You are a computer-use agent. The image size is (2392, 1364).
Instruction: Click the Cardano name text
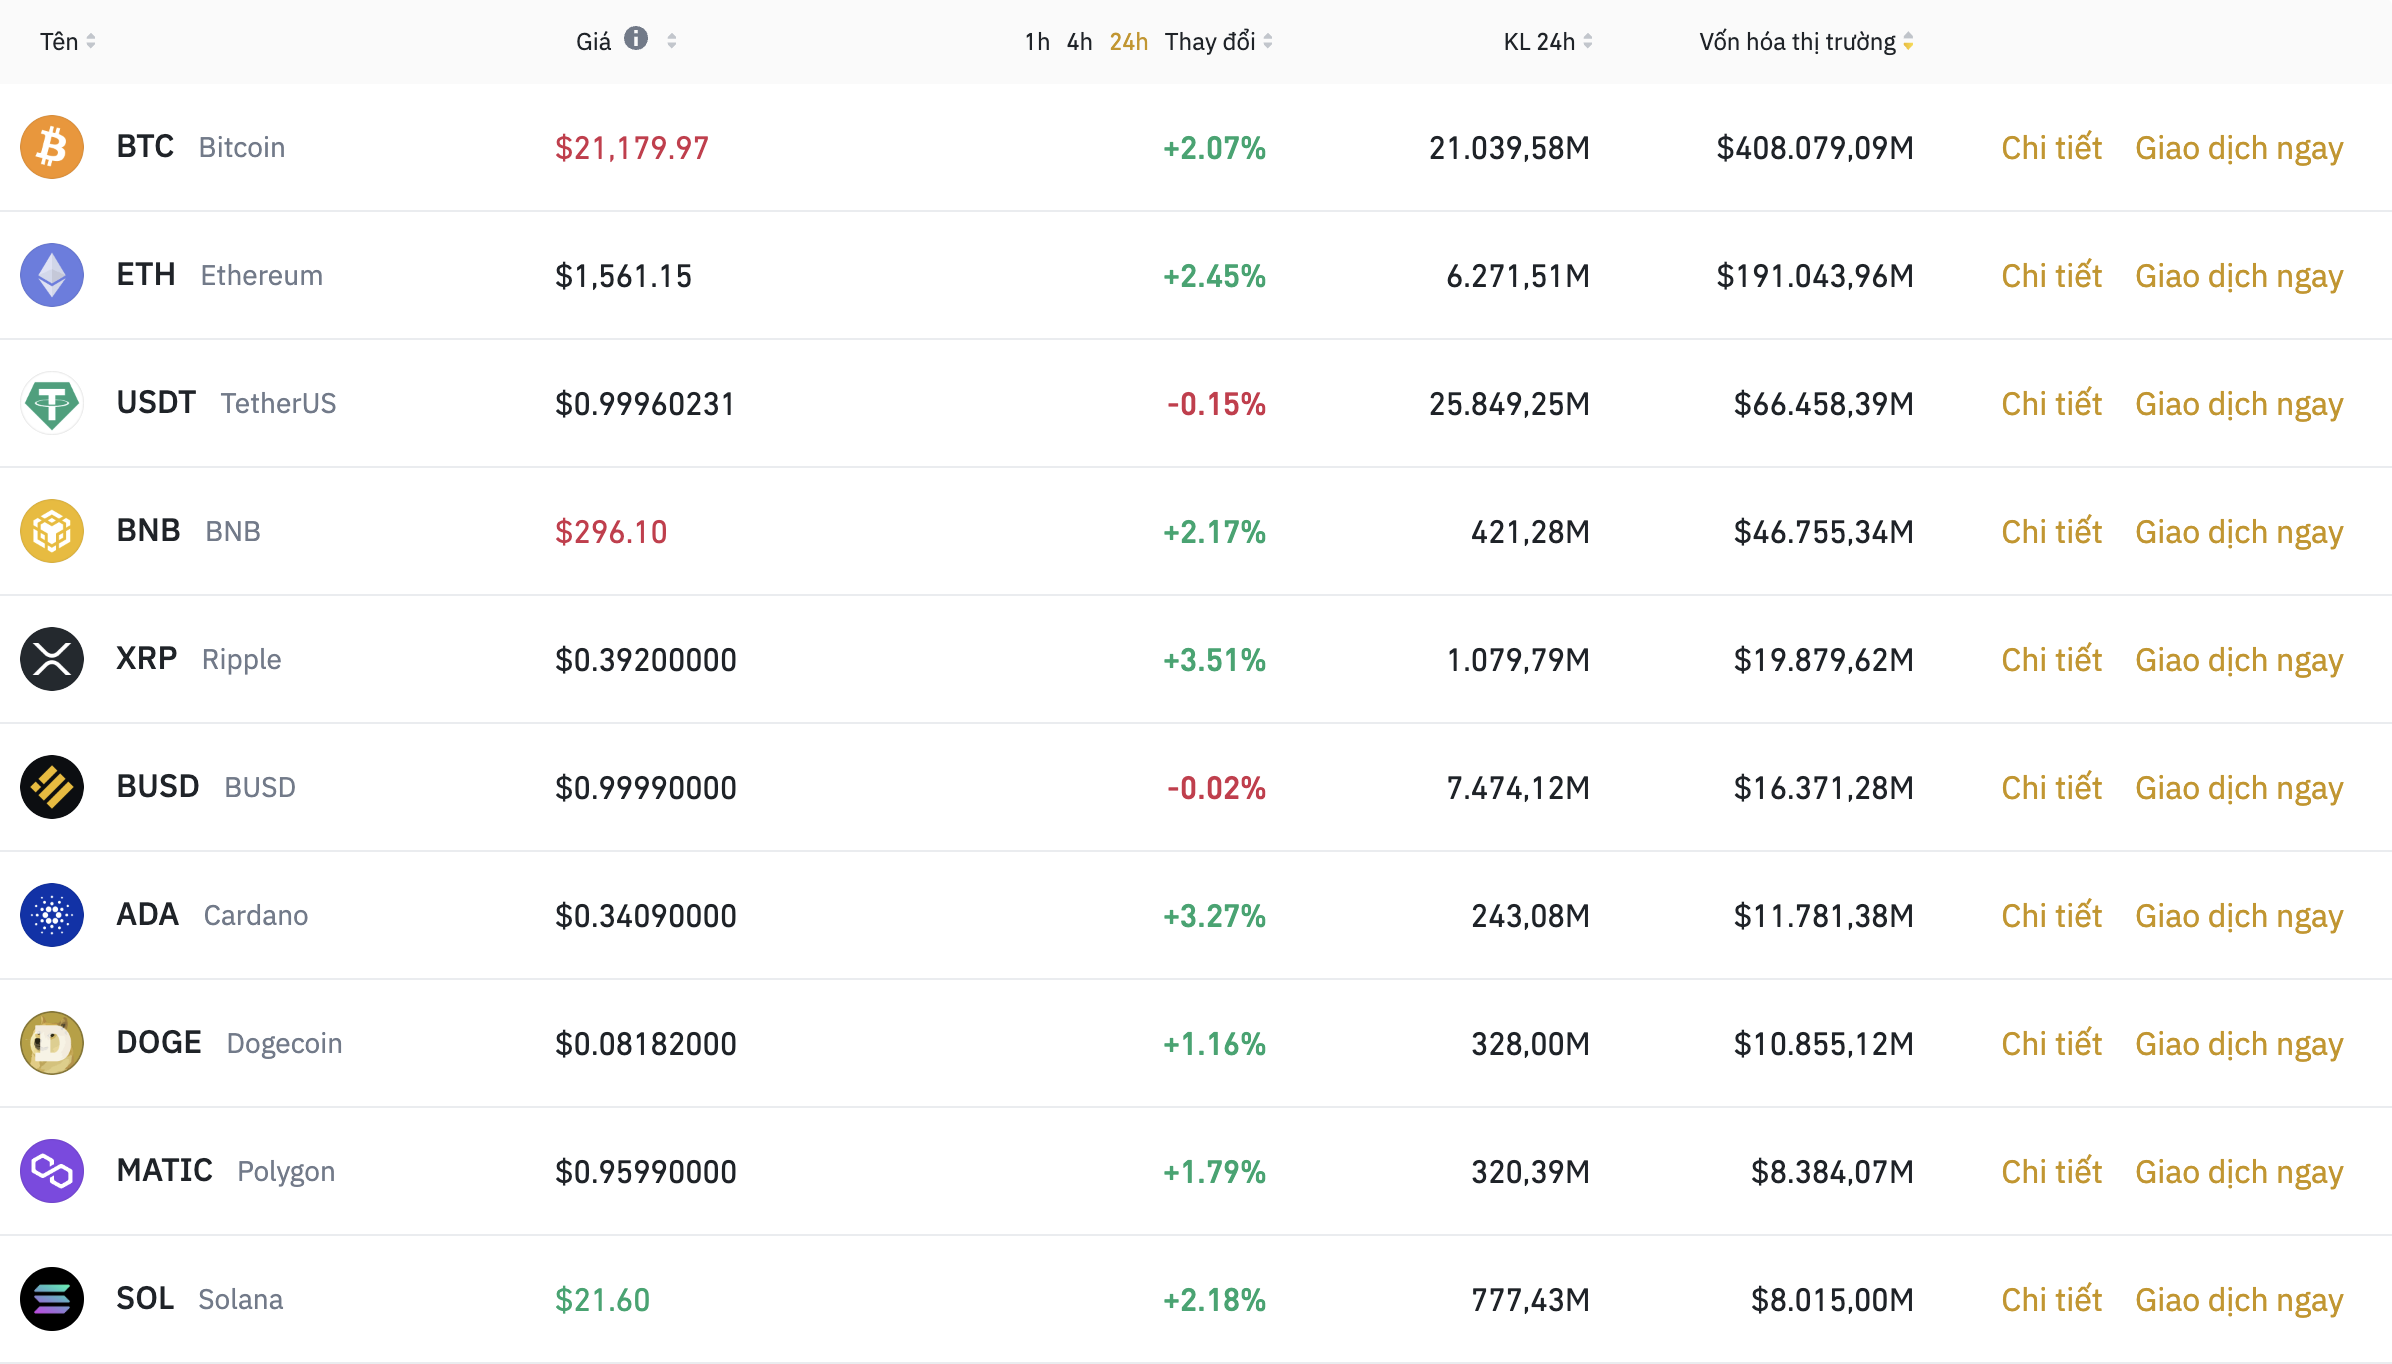click(x=256, y=915)
